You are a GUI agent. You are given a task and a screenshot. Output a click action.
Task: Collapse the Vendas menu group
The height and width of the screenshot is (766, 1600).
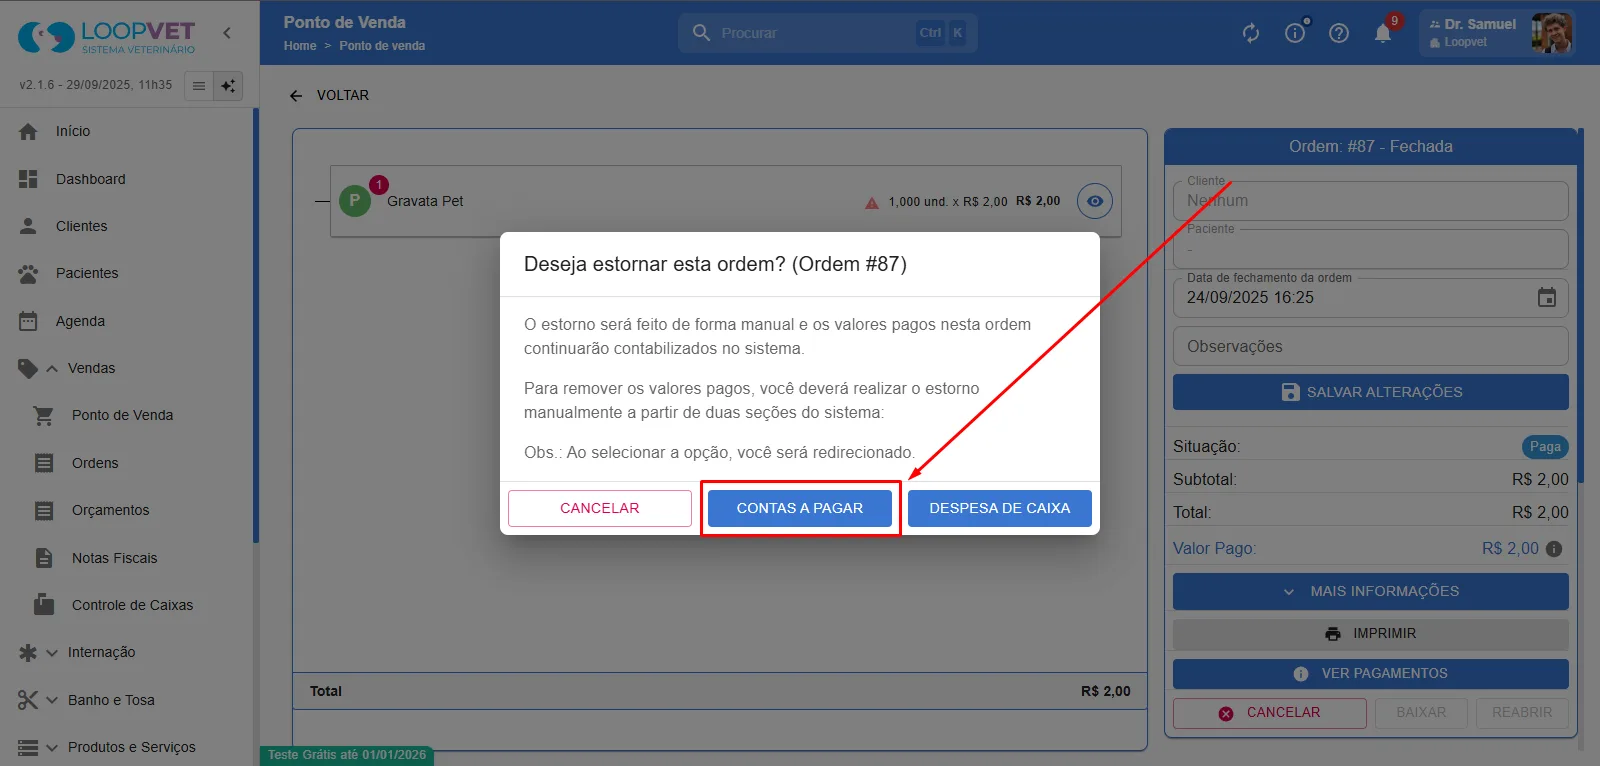(x=52, y=368)
